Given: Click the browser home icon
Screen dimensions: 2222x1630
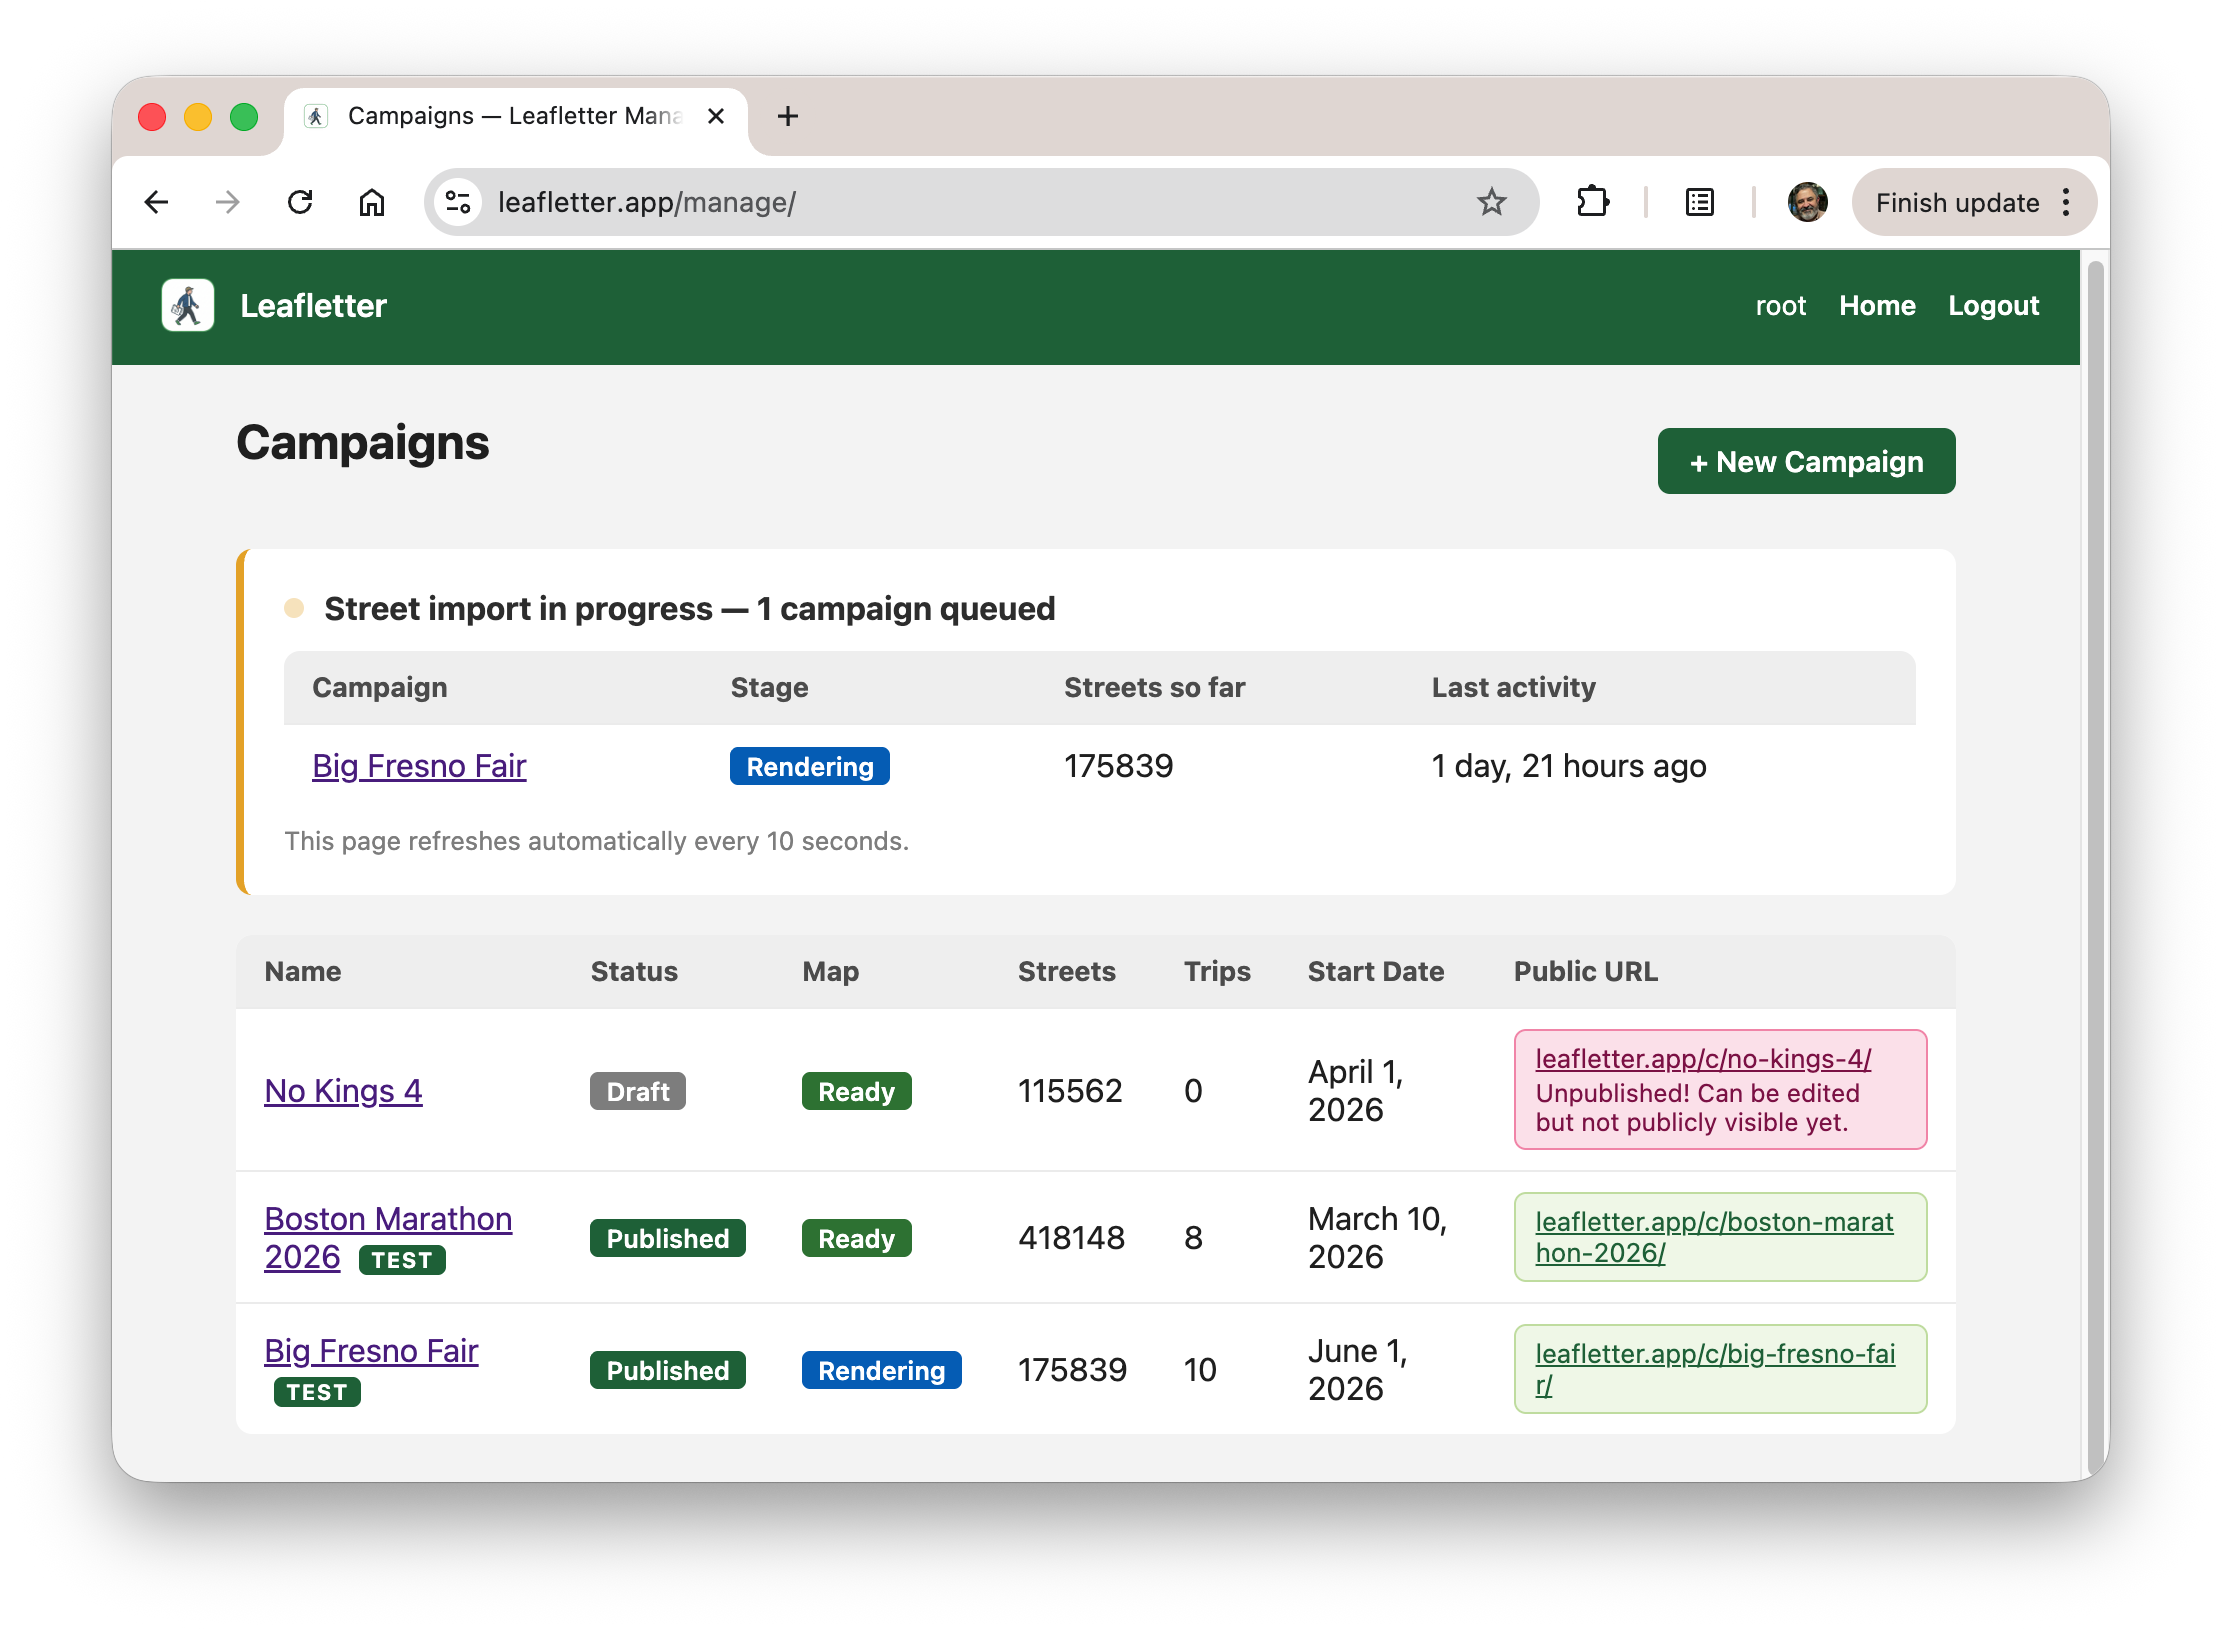Looking at the screenshot, I should 372,203.
